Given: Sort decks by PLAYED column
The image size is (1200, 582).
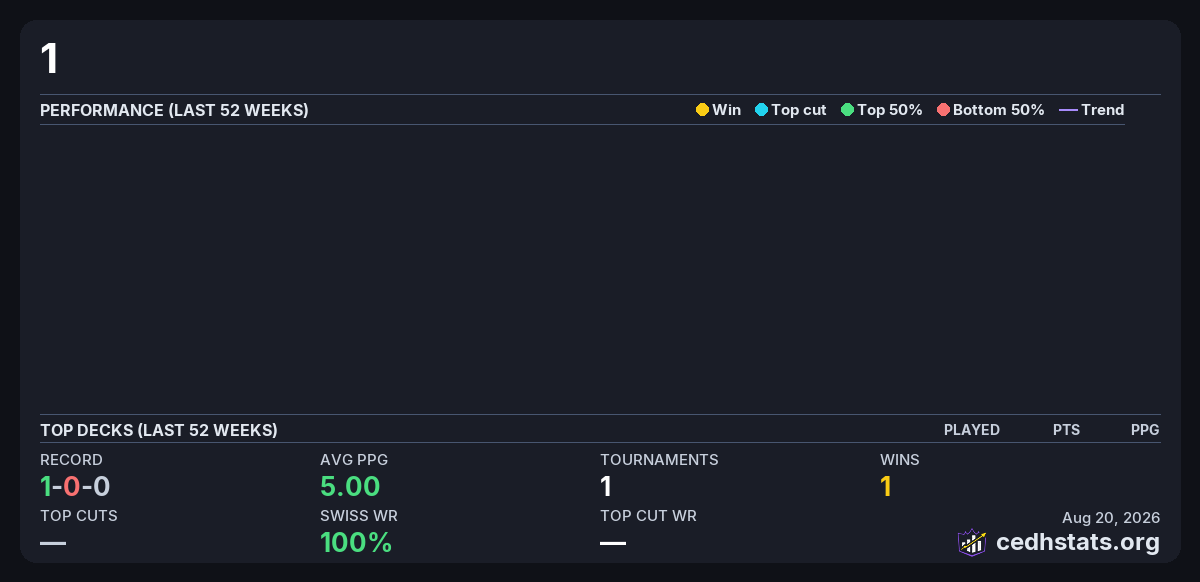Looking at the screenshot, I should (972, 430).
